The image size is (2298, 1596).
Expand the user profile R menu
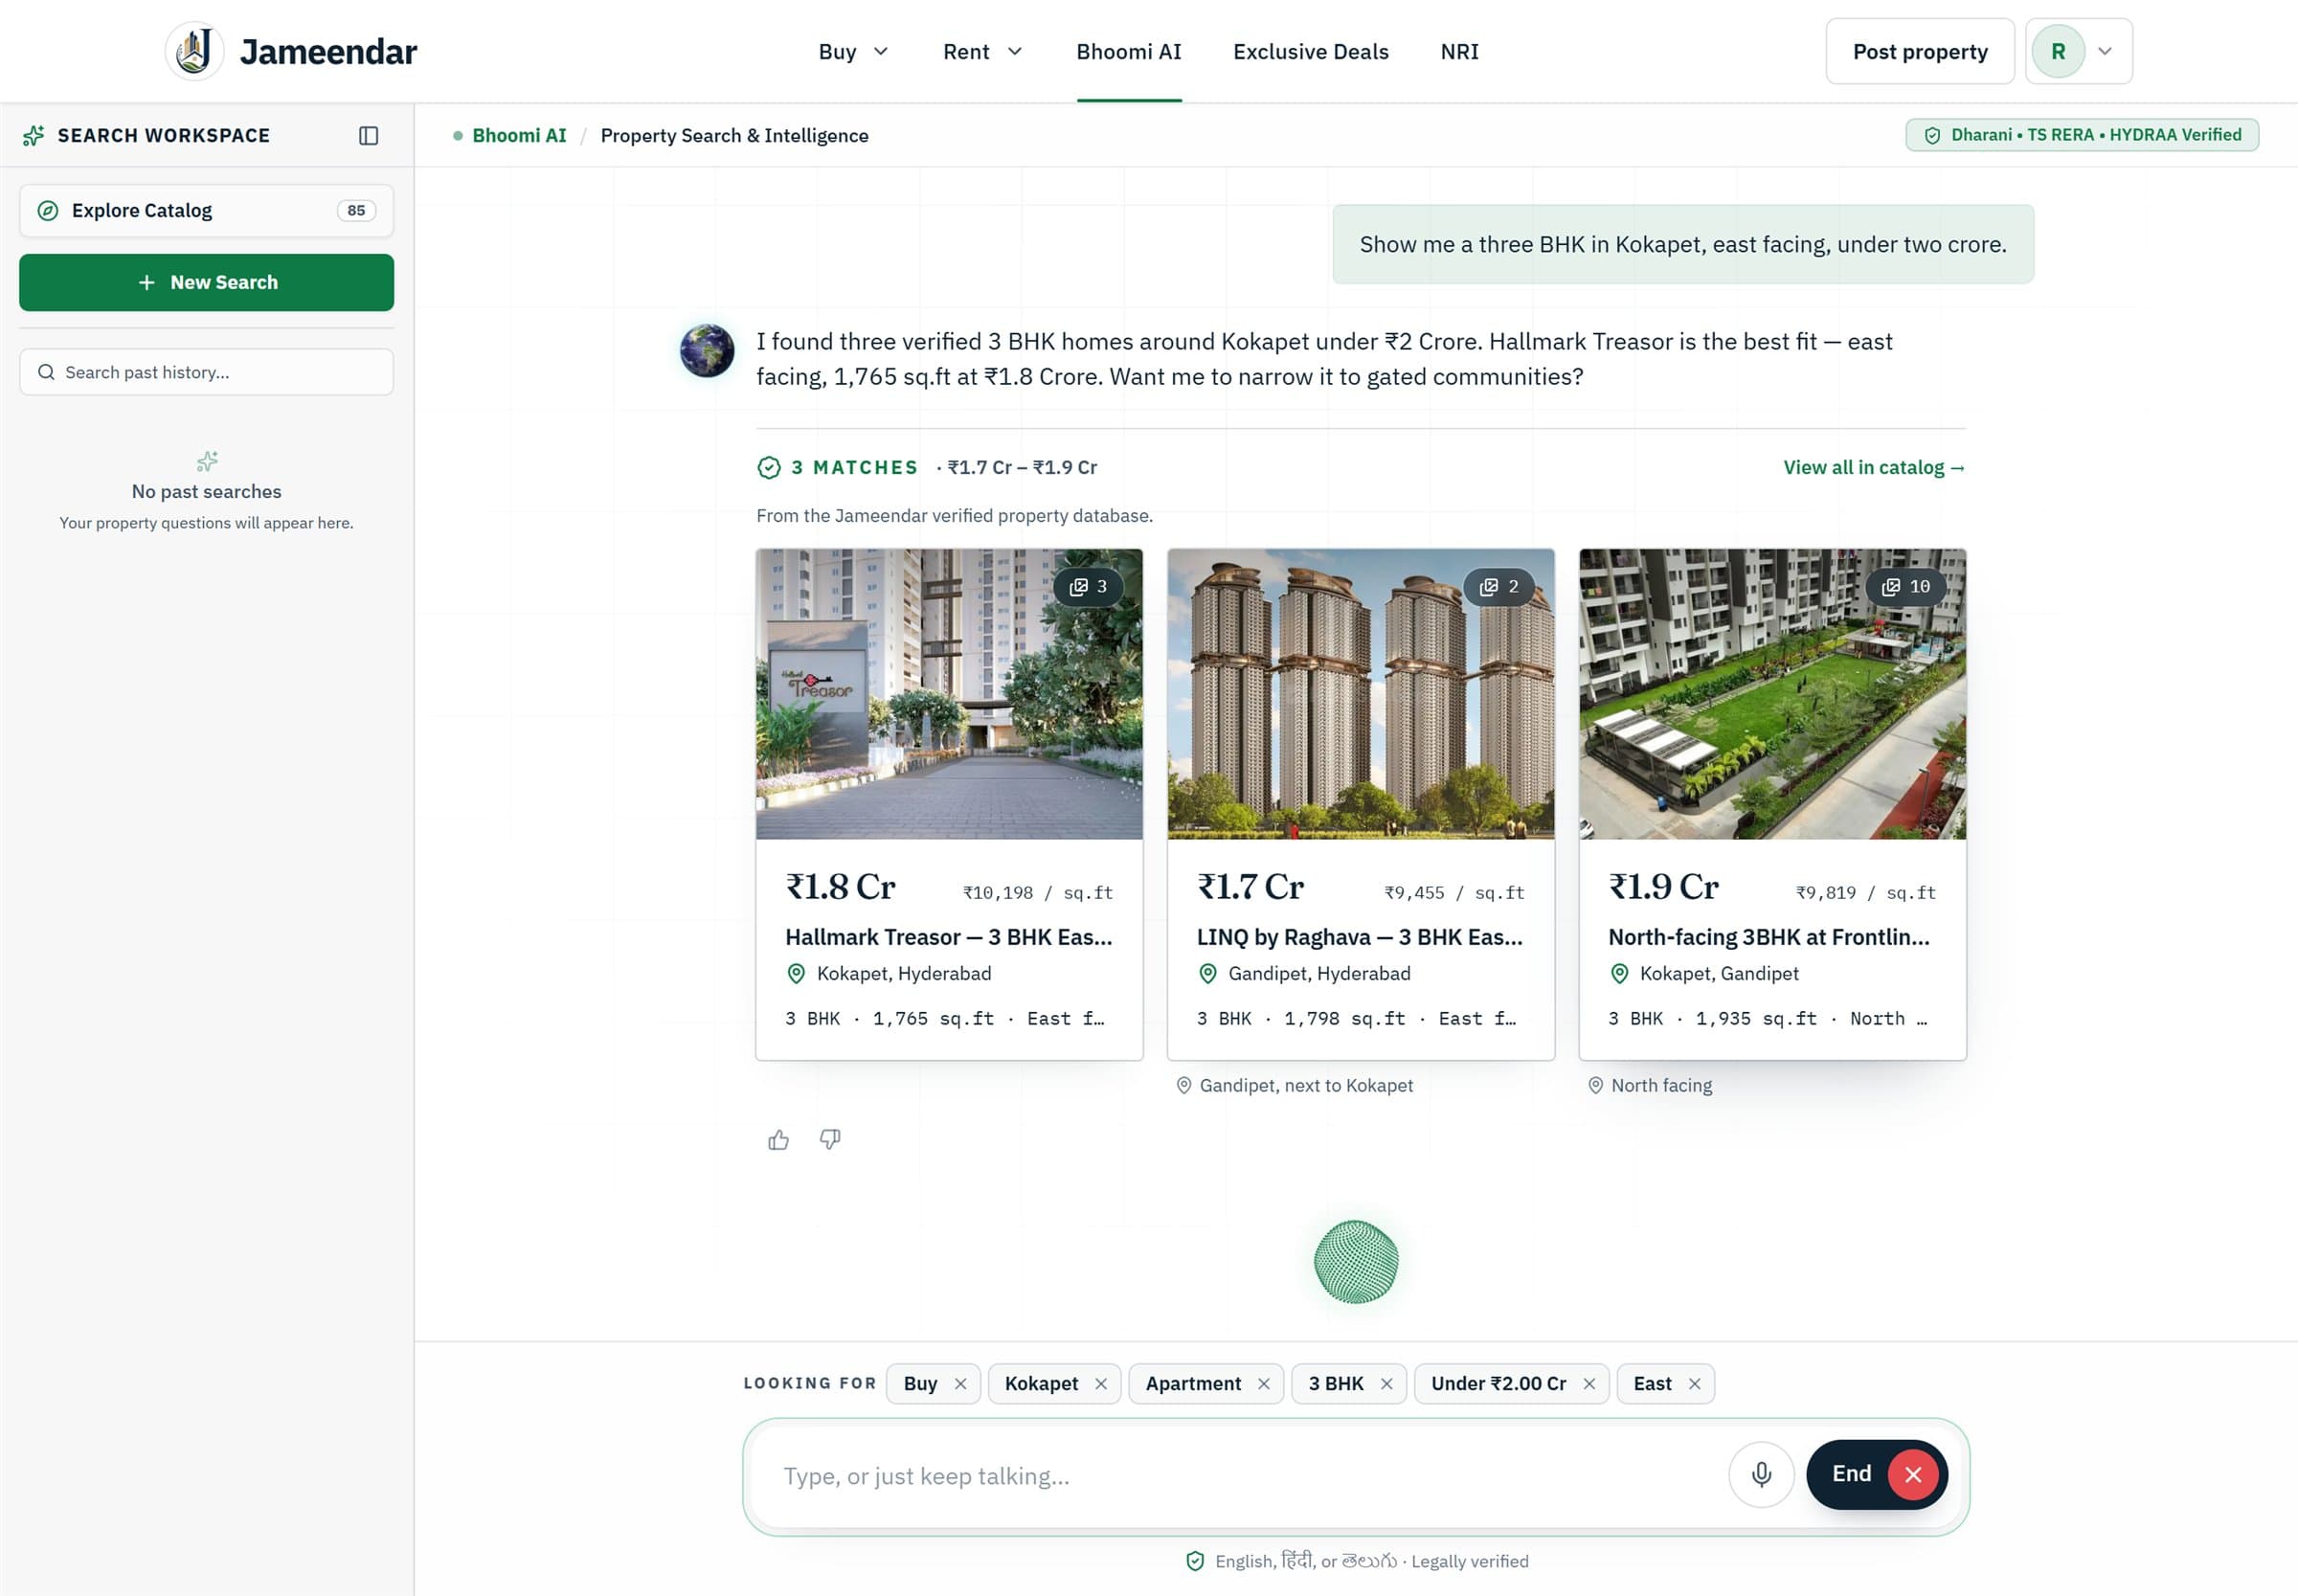click(x=2079, y=51)
